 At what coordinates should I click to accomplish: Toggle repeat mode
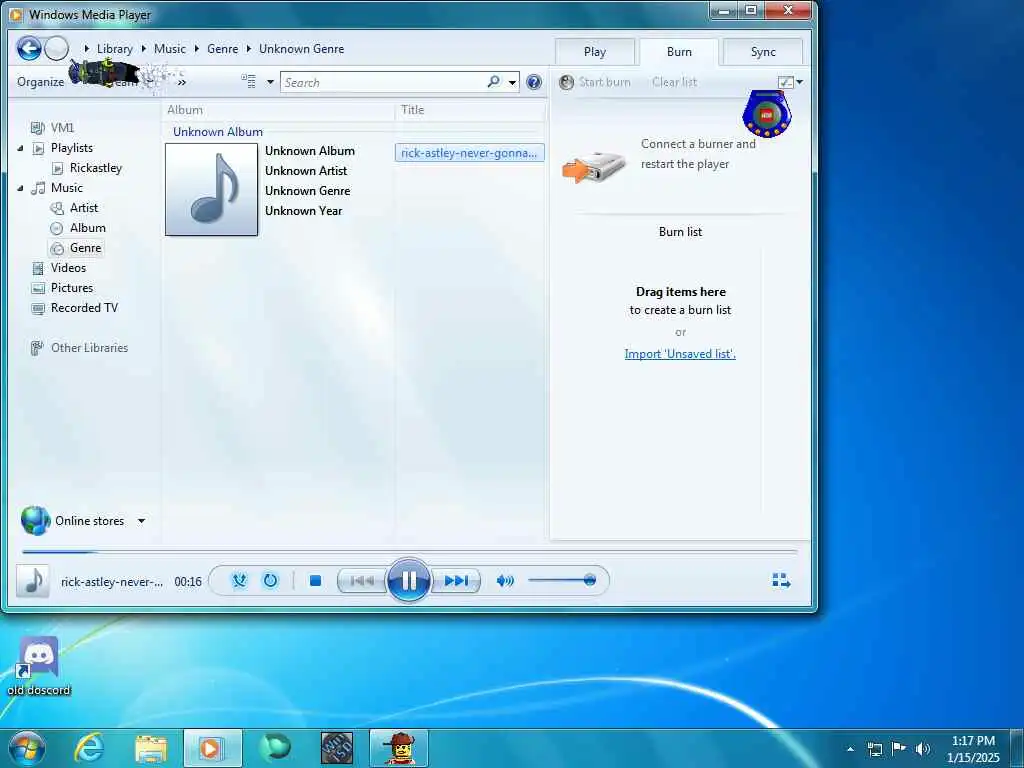(x=270, y=581)
